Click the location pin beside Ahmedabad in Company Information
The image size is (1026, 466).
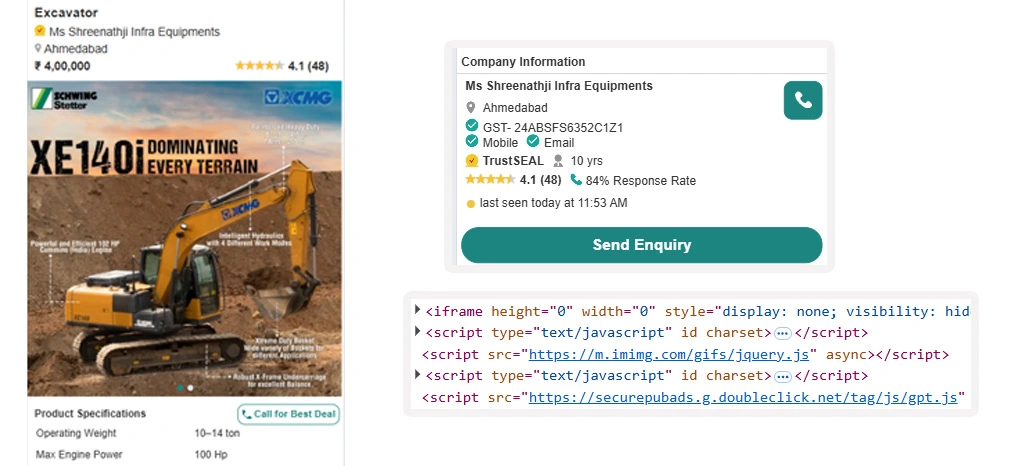471,108
